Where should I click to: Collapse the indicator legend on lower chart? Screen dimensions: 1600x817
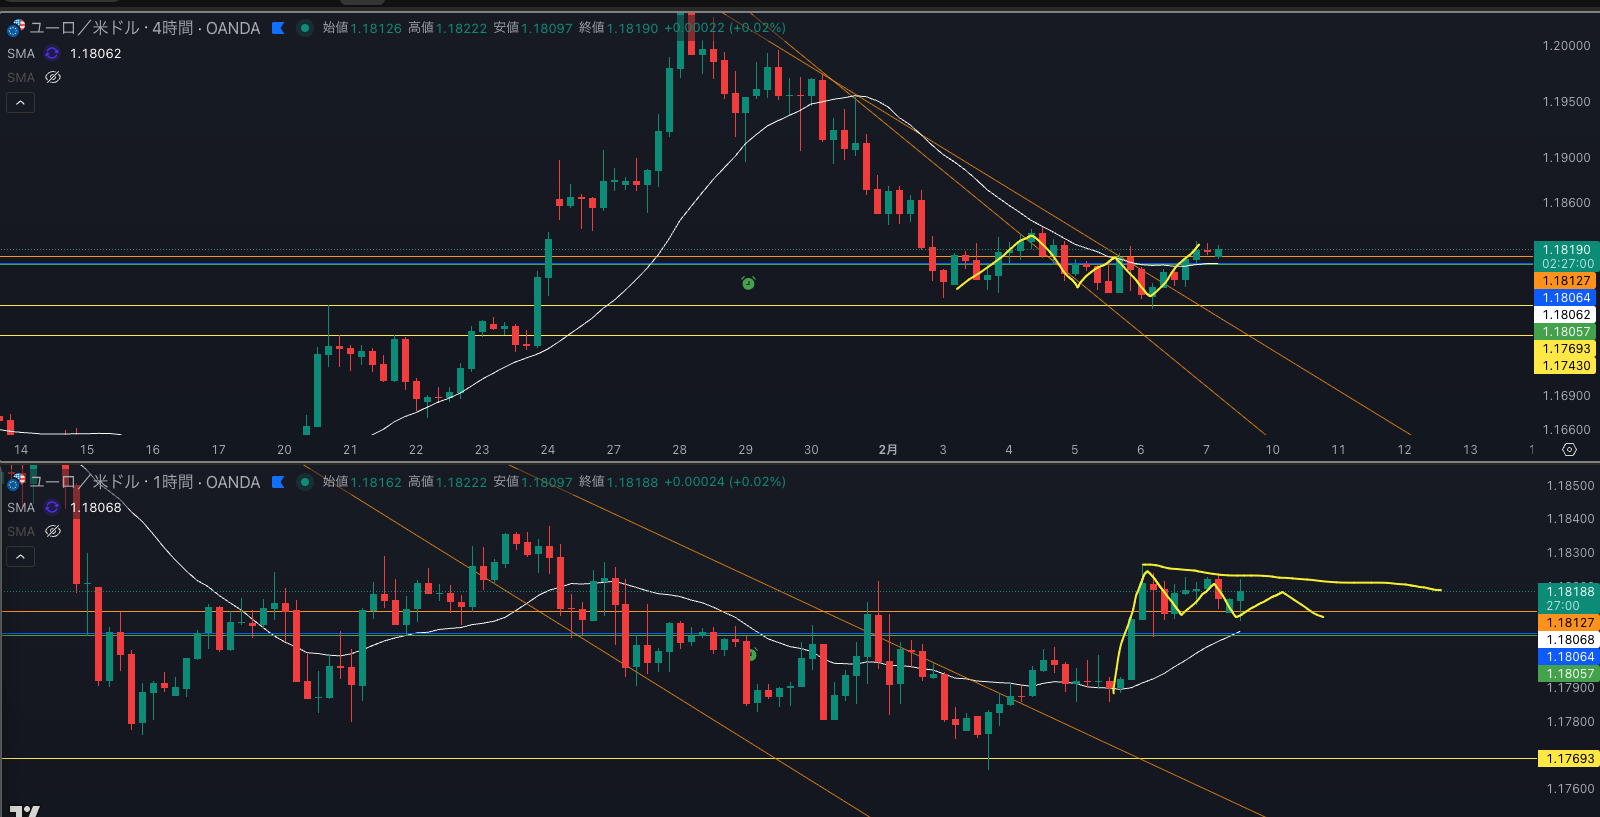point(20,556)
